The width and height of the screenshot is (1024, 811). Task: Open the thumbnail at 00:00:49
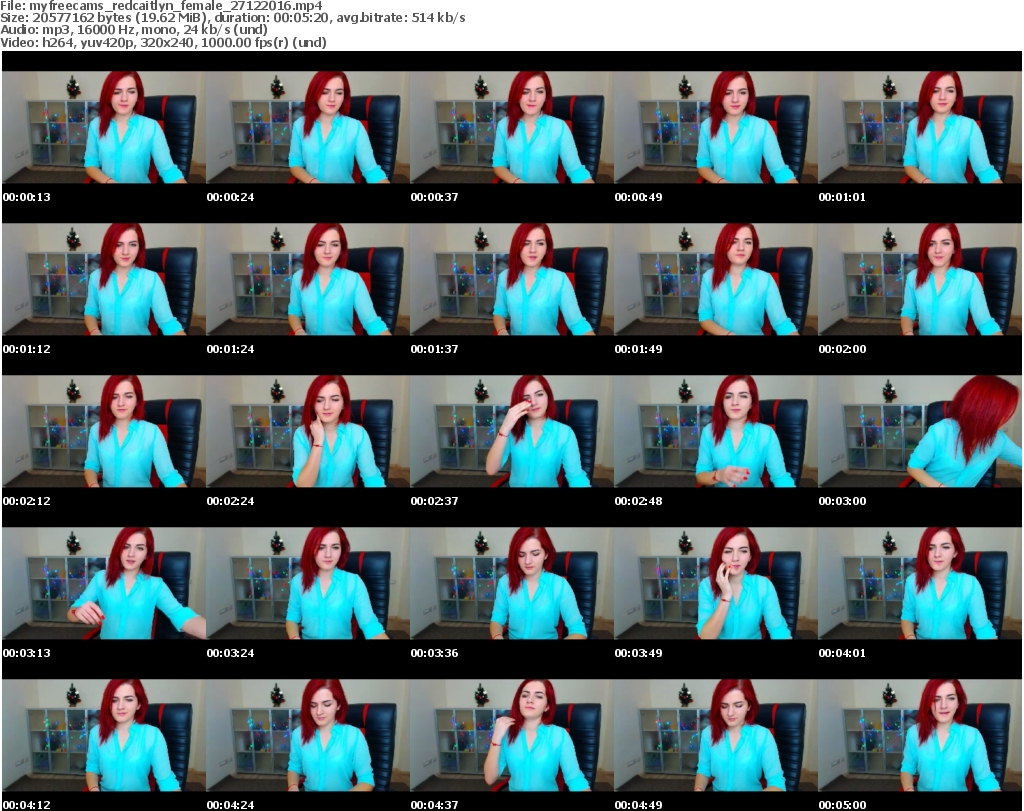[x=715, y=127]
